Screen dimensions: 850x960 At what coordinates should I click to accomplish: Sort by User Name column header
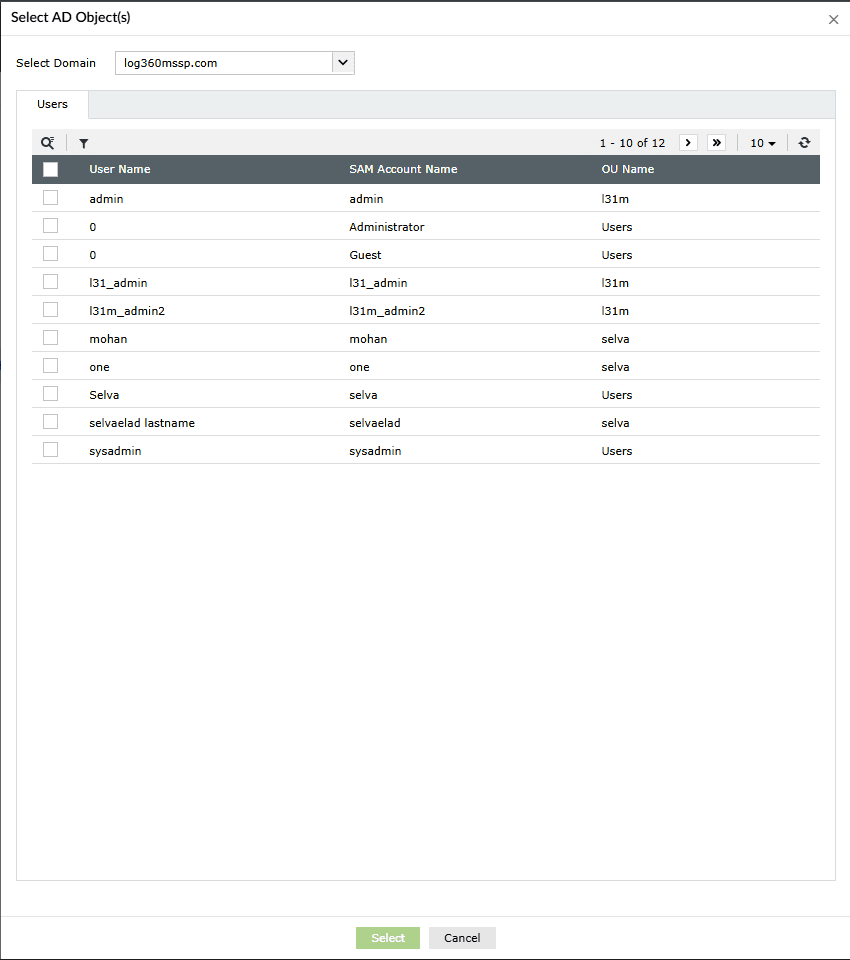[x=119, y=169]
